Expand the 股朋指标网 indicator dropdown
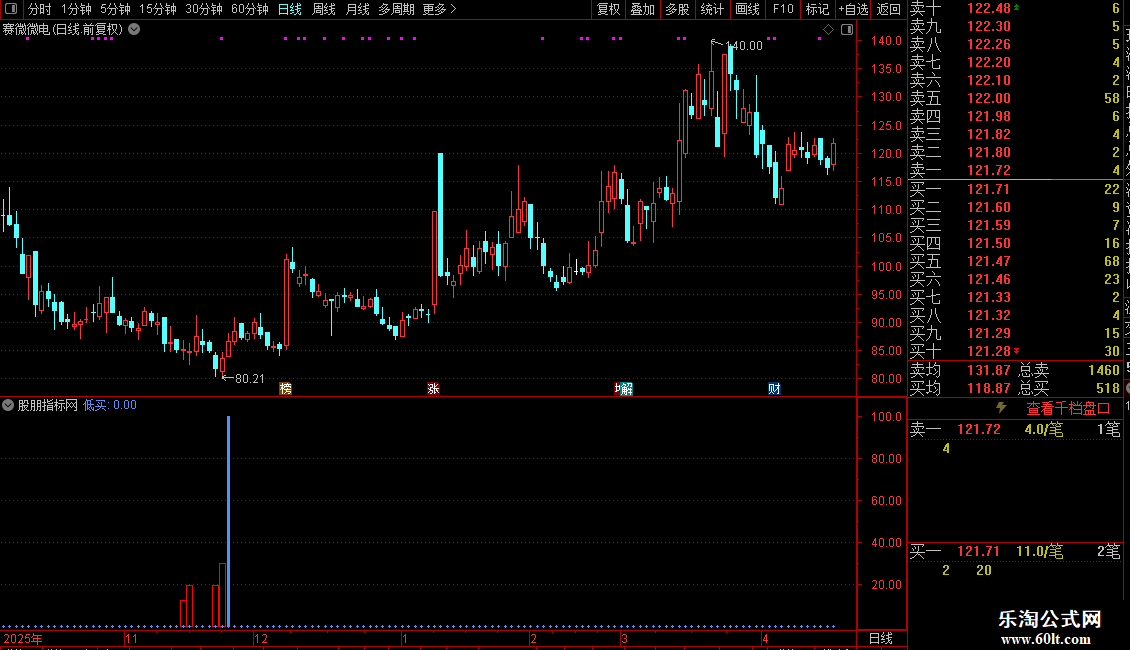 coord(8,405)
